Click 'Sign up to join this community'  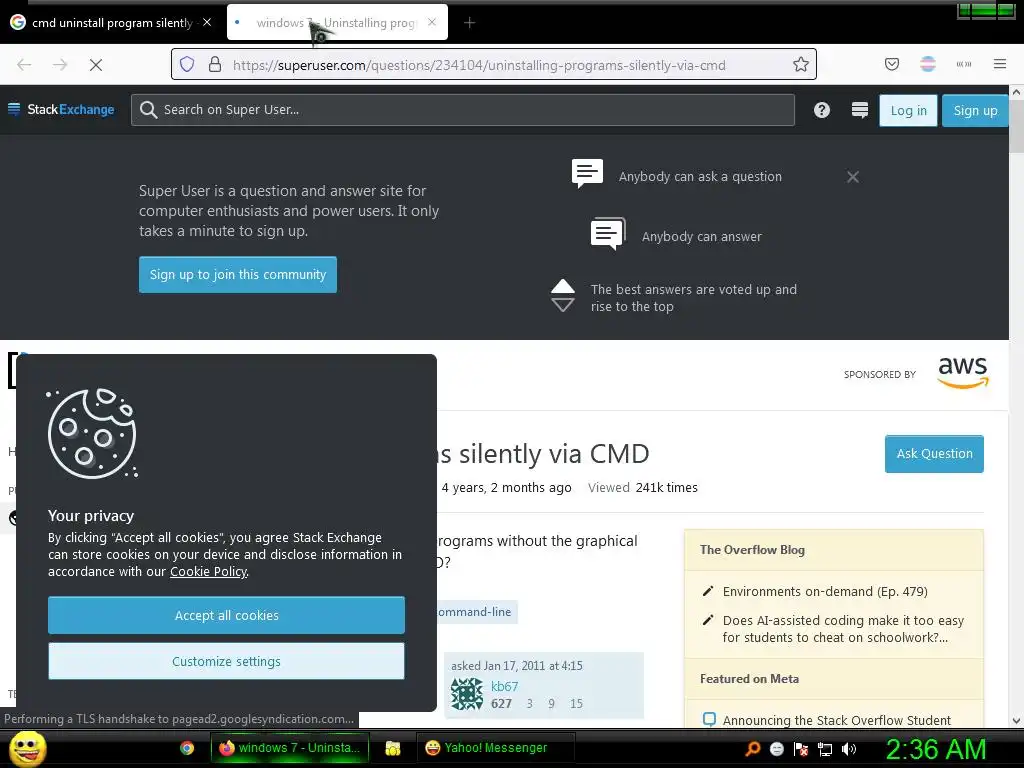238,274
